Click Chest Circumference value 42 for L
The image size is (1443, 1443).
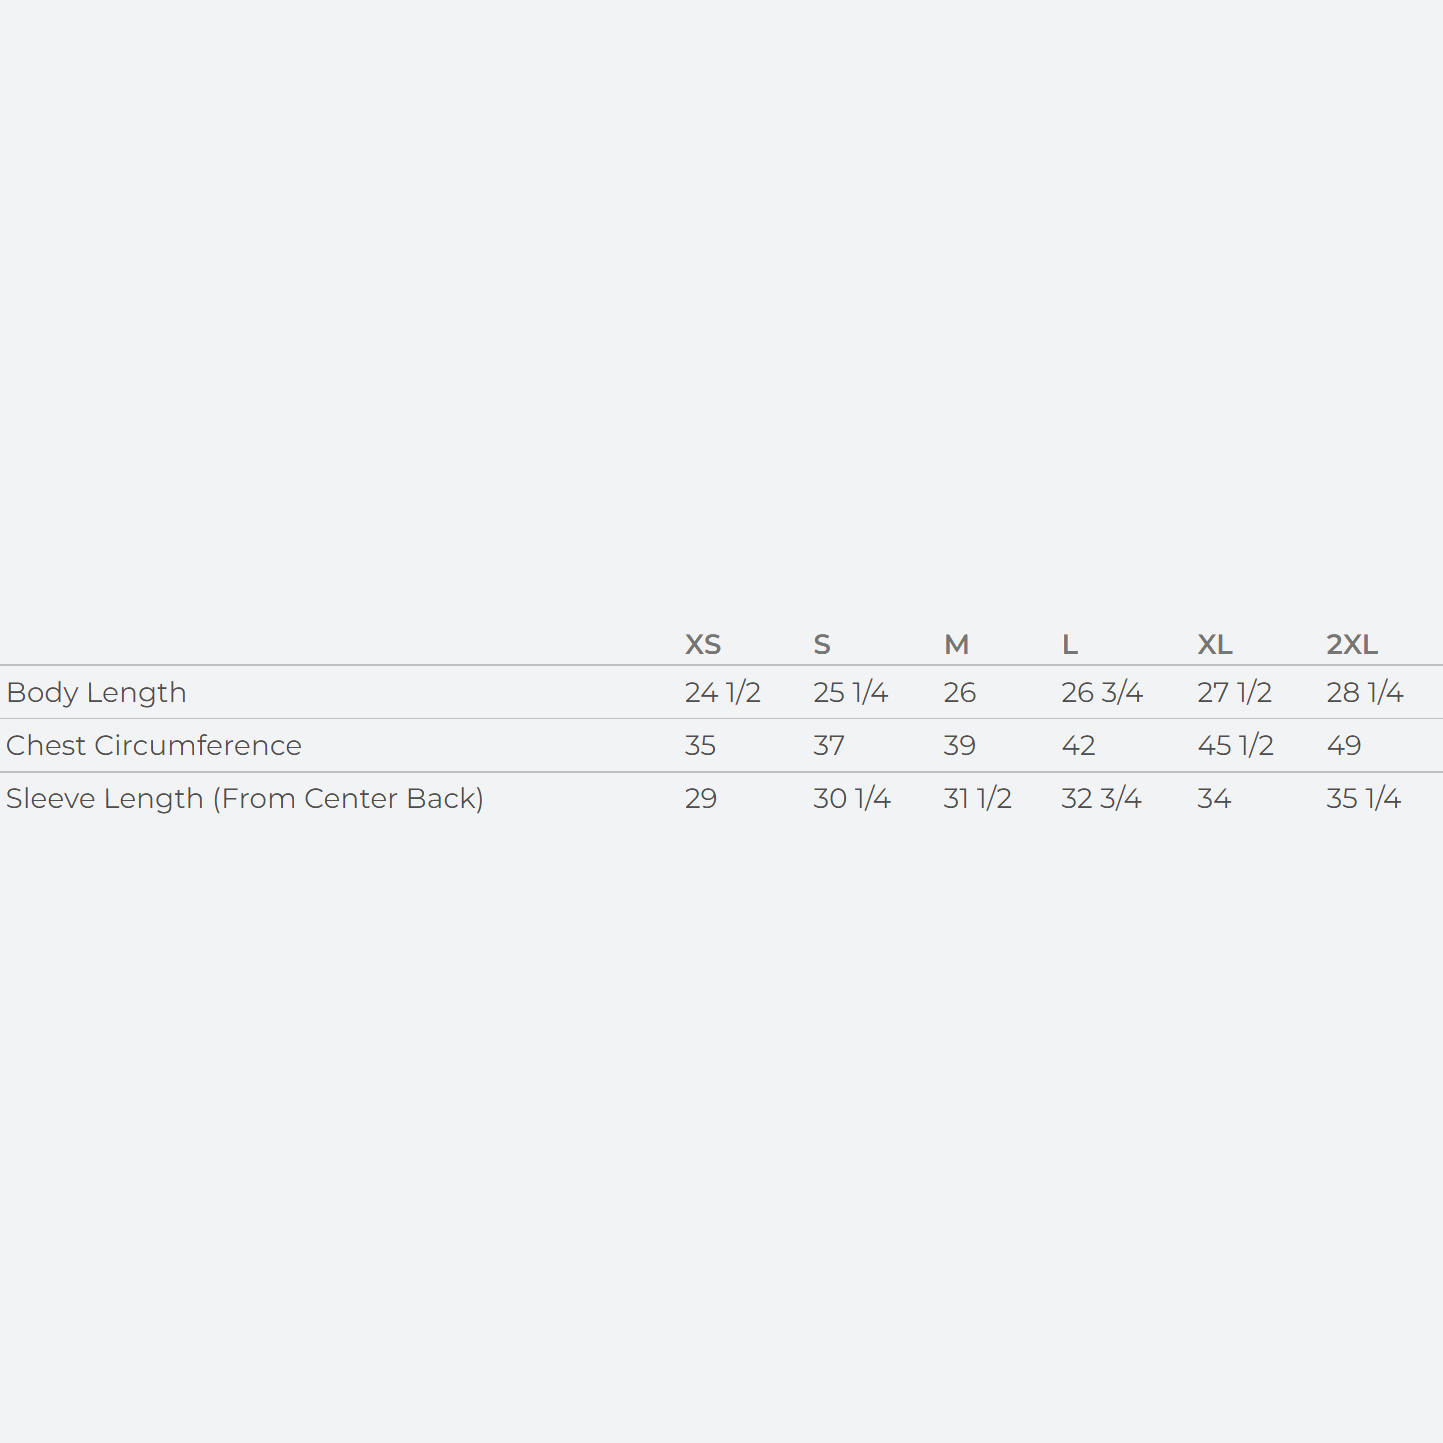[1078, 745]
